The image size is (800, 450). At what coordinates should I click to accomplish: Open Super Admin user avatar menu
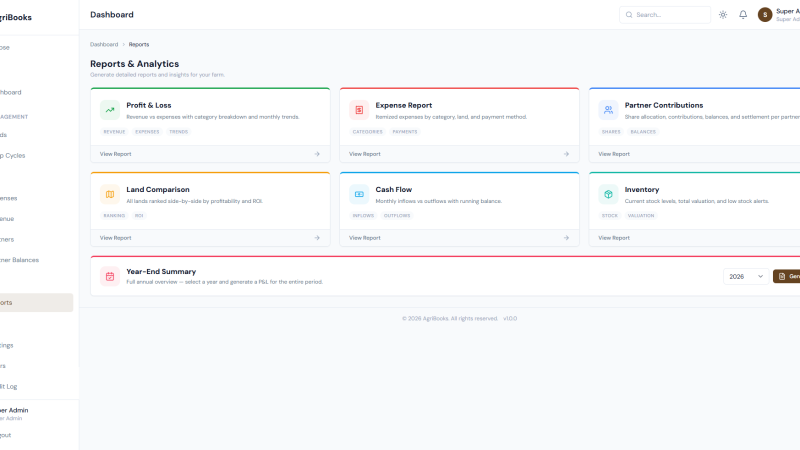(765, 15)
